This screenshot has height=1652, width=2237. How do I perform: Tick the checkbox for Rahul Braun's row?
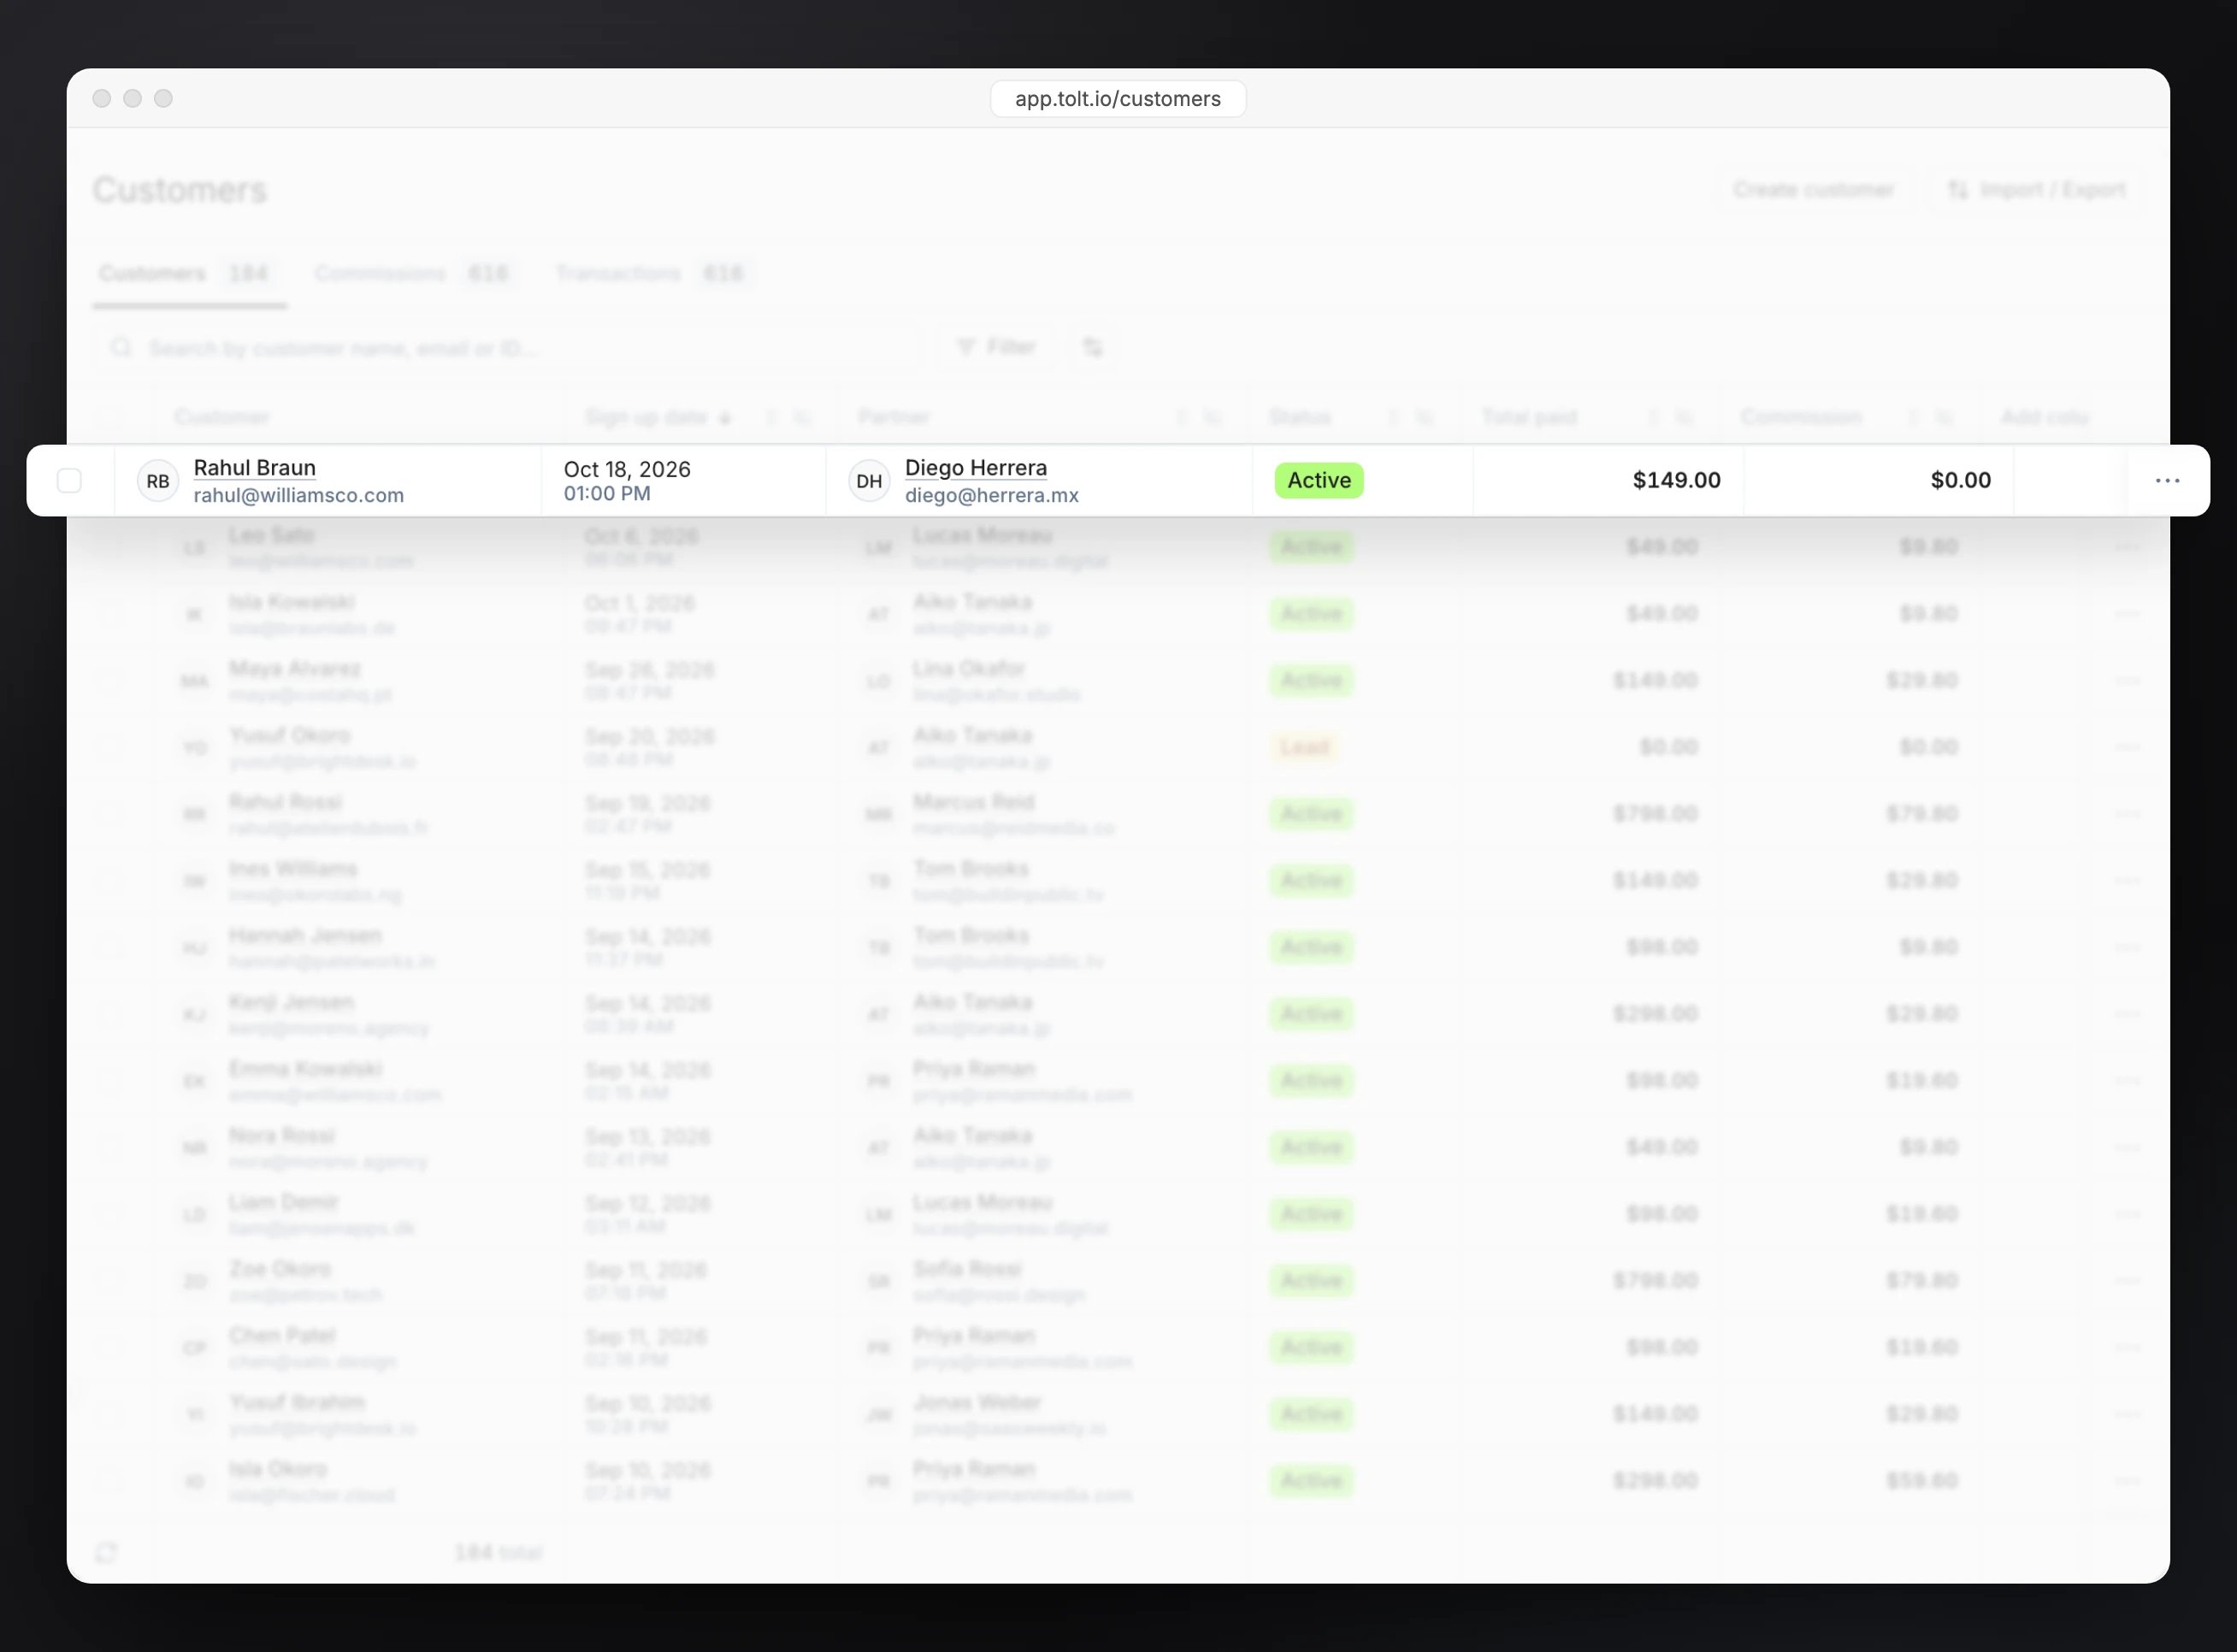[69, 481]
